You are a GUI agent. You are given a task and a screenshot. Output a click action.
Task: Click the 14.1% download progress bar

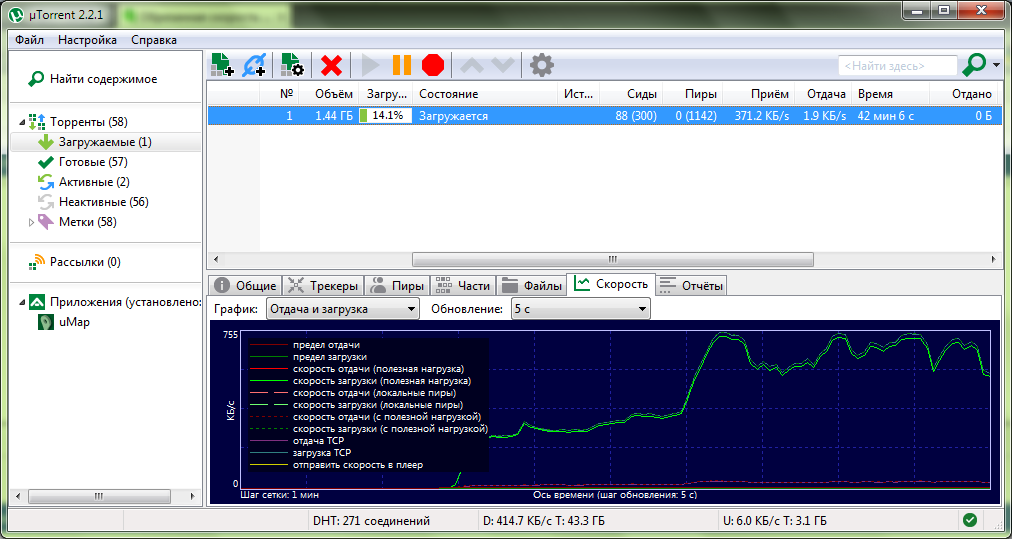tap(385, 116)
